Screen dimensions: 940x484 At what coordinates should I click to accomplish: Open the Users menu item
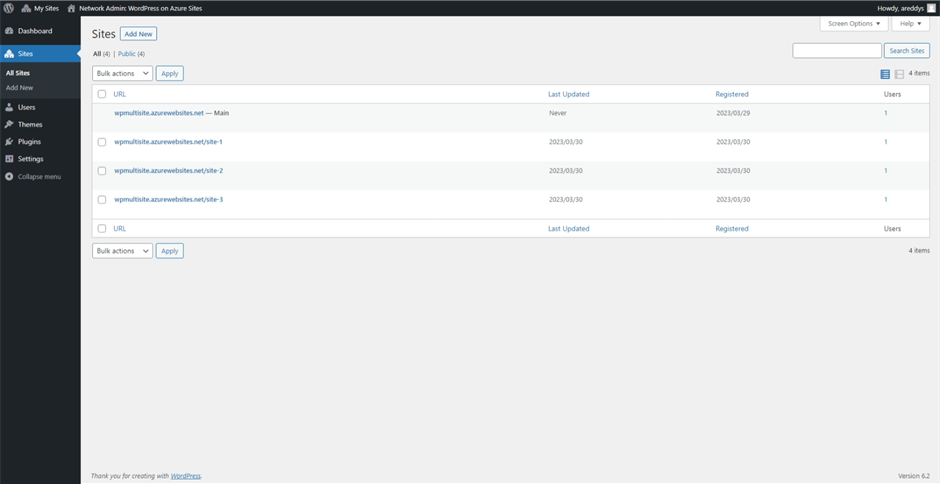tap(40, 107)
